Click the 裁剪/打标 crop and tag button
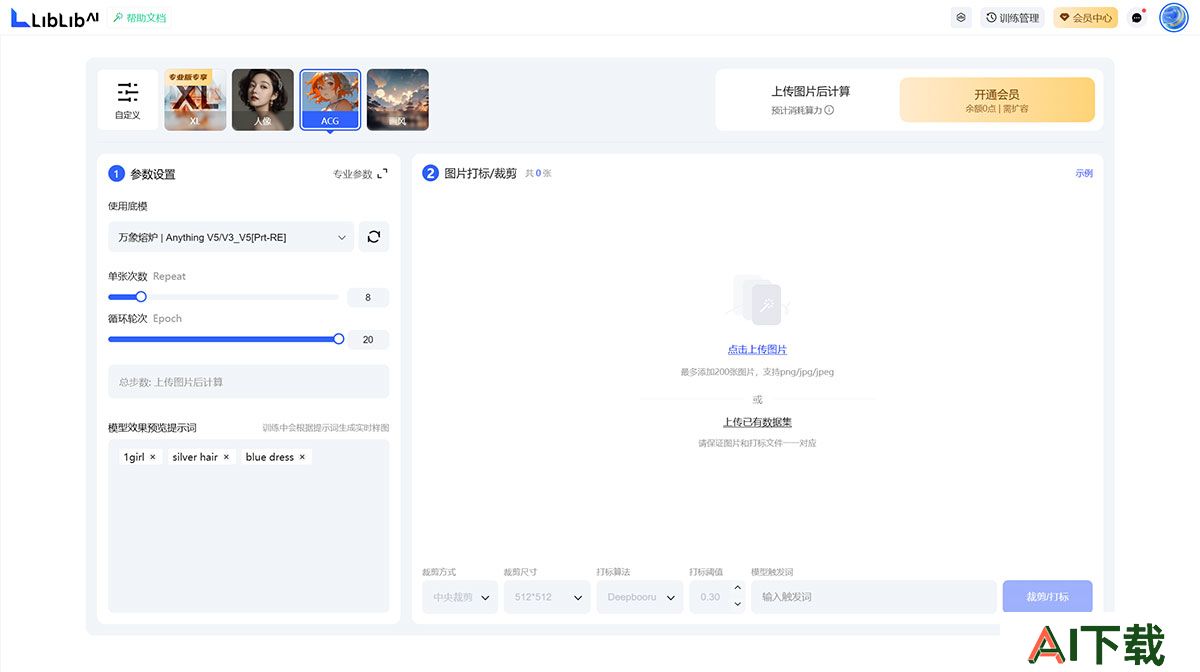This screenshot has height=672, width=1200. (1048, 597)
